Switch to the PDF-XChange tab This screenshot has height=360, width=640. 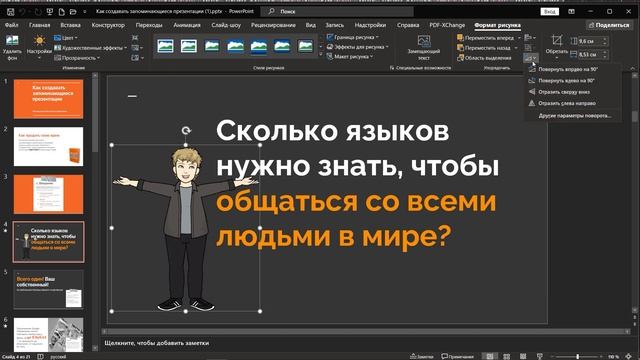tap(447, 25)
